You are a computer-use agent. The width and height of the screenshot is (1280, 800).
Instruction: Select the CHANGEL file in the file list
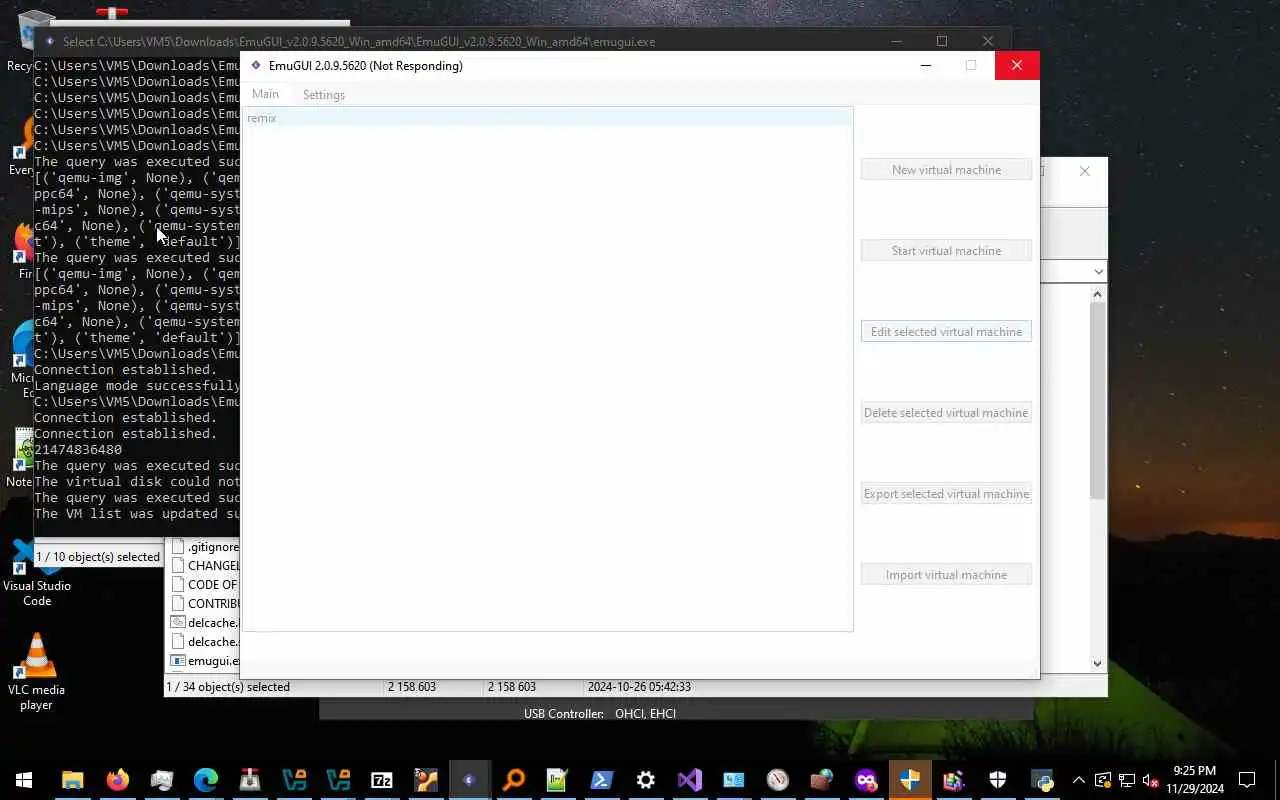click(206, 566)
